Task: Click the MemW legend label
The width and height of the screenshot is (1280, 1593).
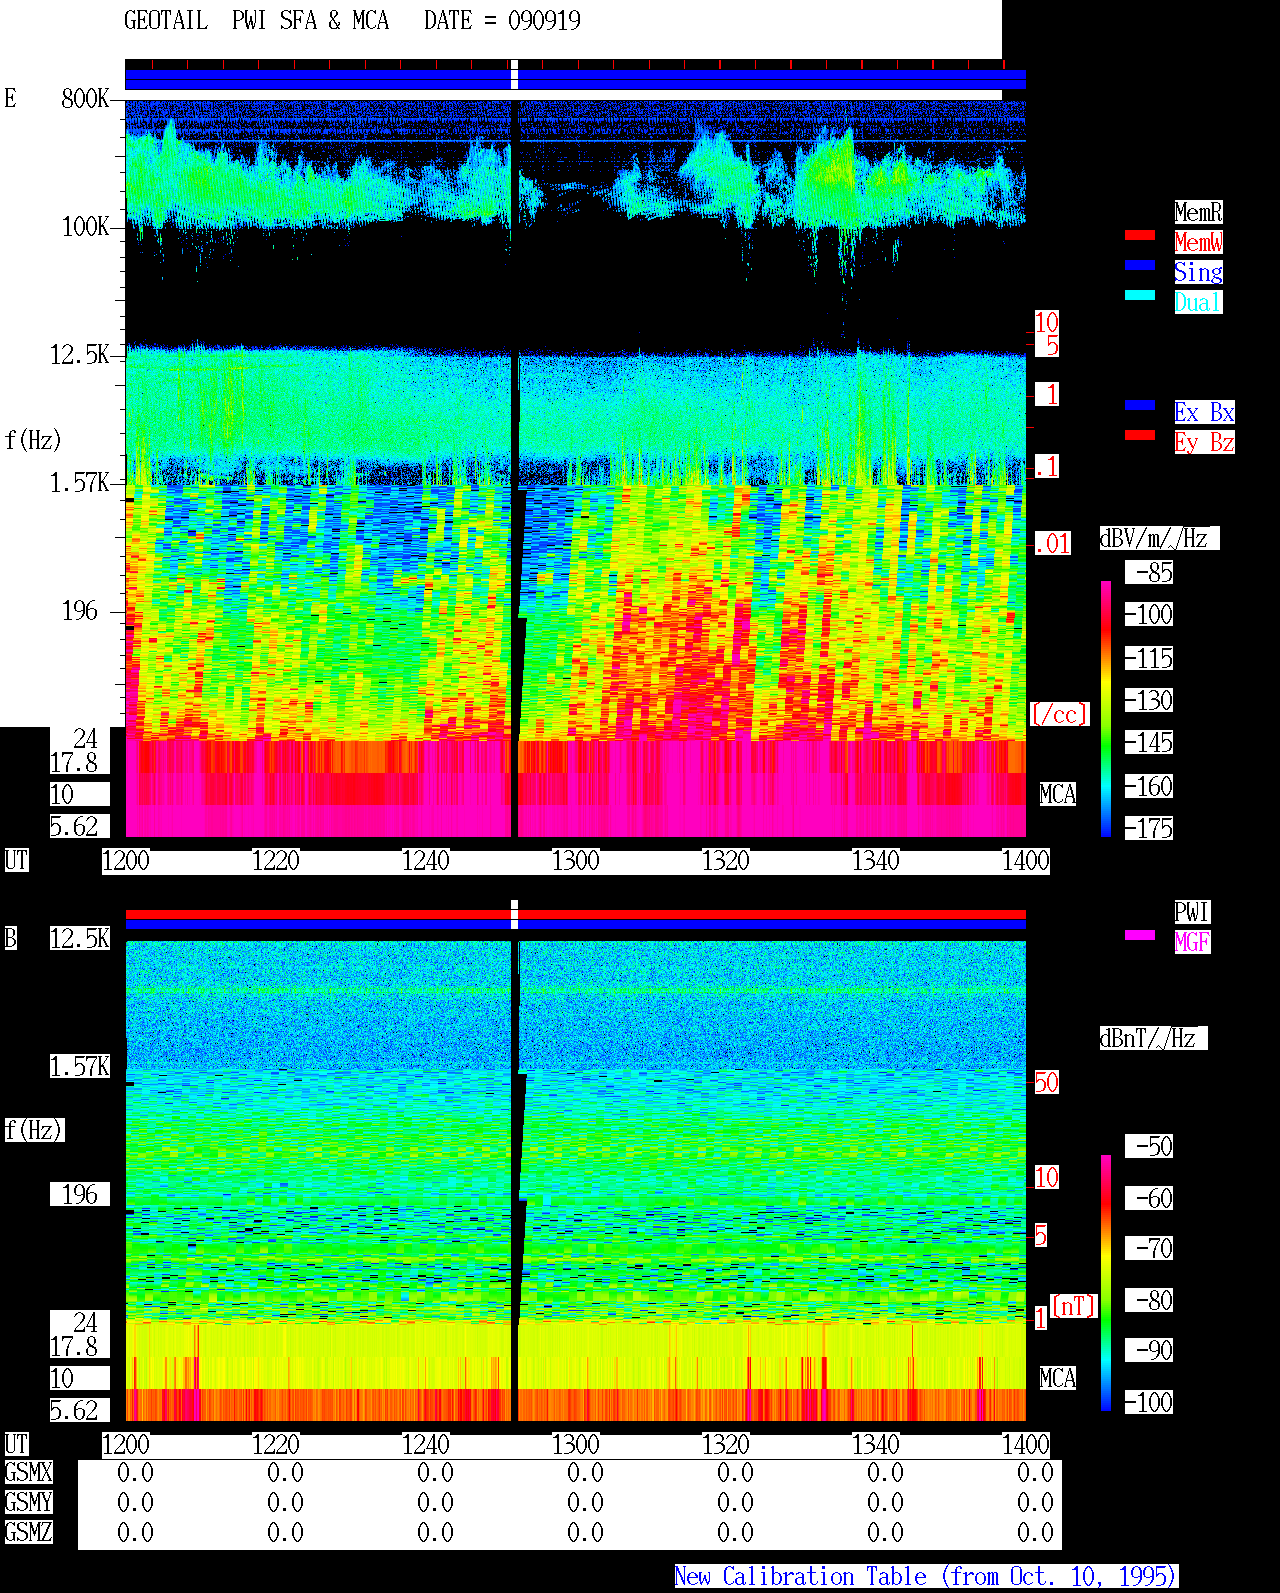Action: [x=1198, y=242]
